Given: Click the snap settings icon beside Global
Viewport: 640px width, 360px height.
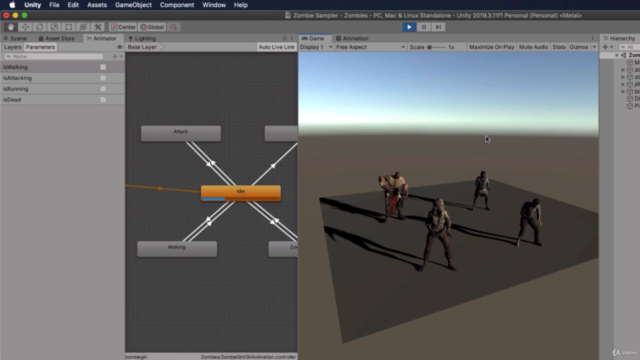Looking at the screenshot, I should [174, 27].
